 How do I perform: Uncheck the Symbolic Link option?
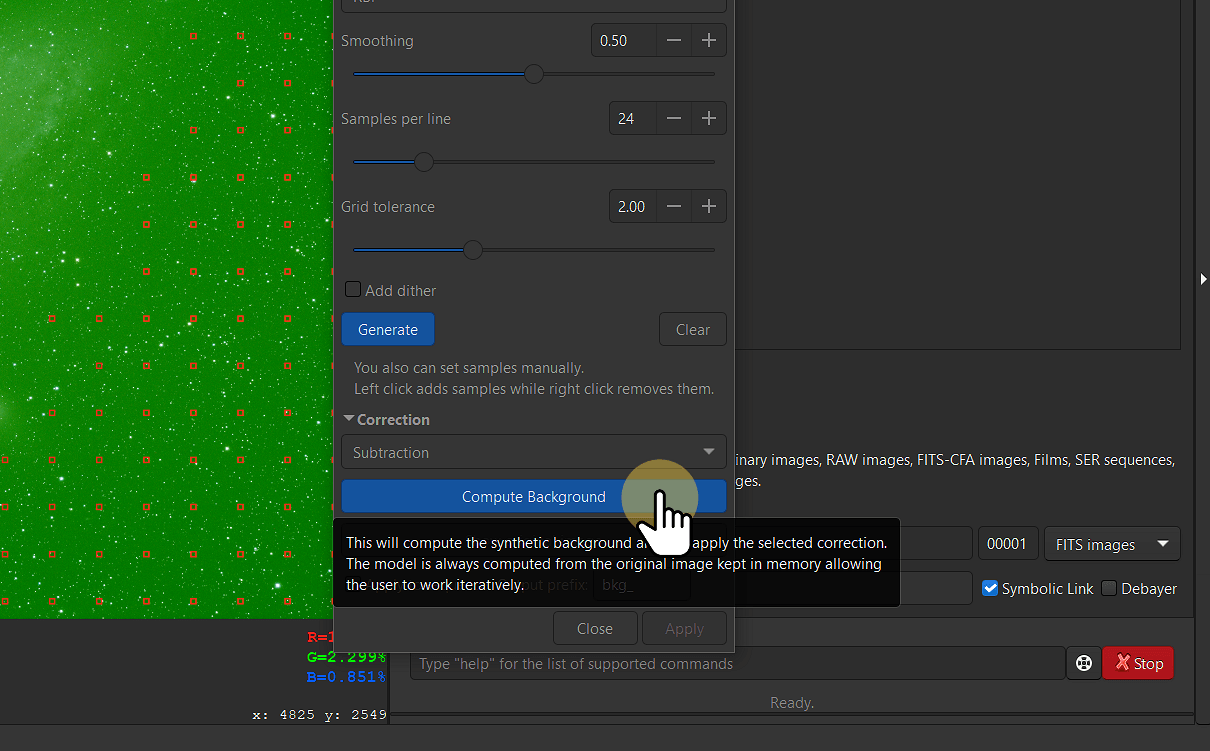click(990, 588)
